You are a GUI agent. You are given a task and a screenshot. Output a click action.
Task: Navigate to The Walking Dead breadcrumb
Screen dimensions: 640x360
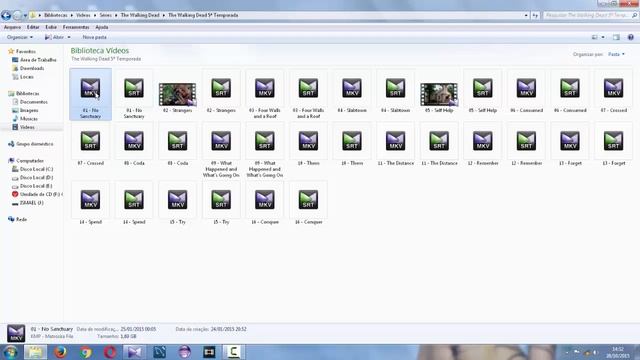[x=140, y=15]
